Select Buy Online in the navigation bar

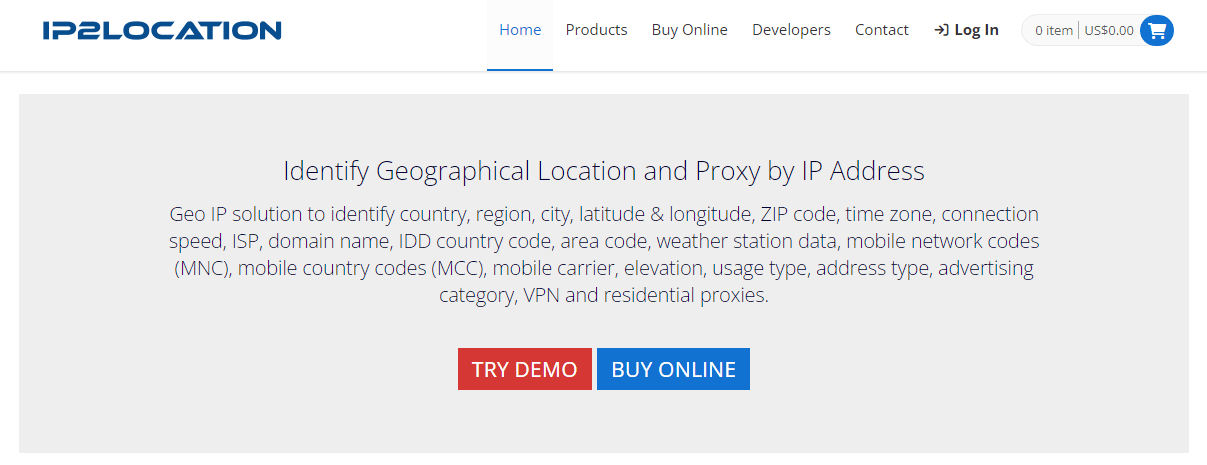pyautogui.click(x=690, y=30)
